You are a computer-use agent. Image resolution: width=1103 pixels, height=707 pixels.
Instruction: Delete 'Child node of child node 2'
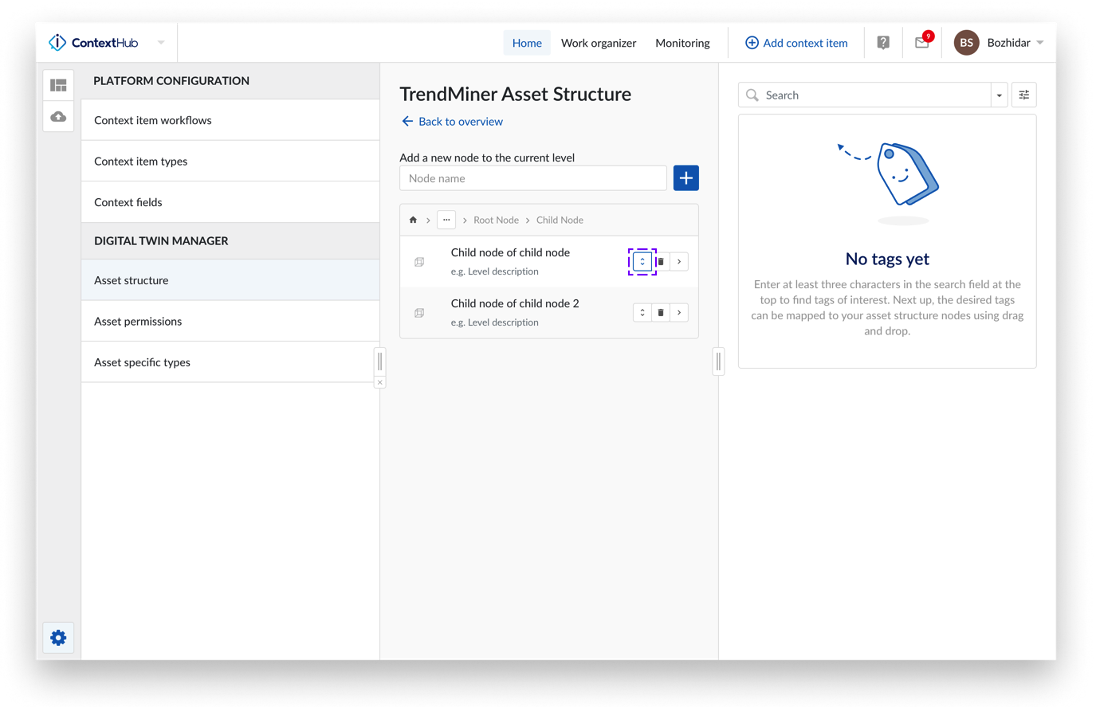coord(660,313)
